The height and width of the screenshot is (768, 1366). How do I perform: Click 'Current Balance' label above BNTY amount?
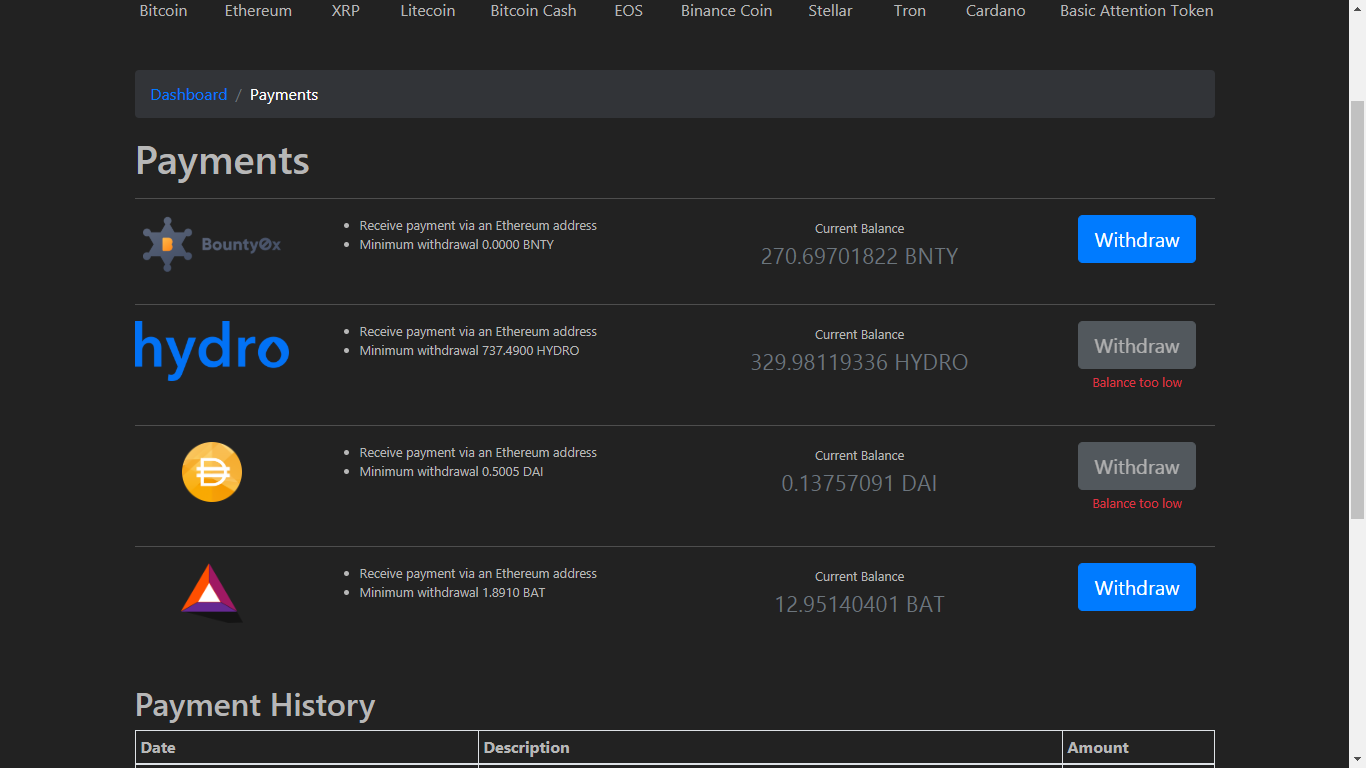click(860, 229)
